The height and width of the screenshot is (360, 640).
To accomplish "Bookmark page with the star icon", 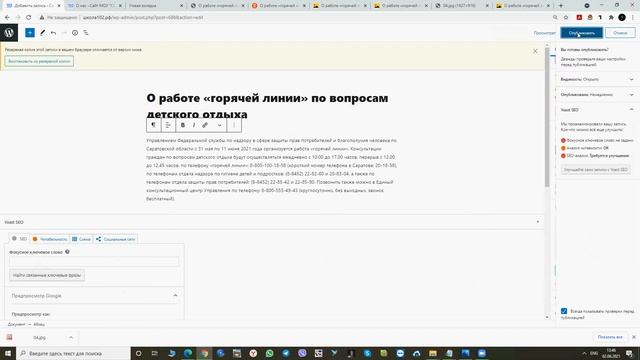I will (566, 18).
